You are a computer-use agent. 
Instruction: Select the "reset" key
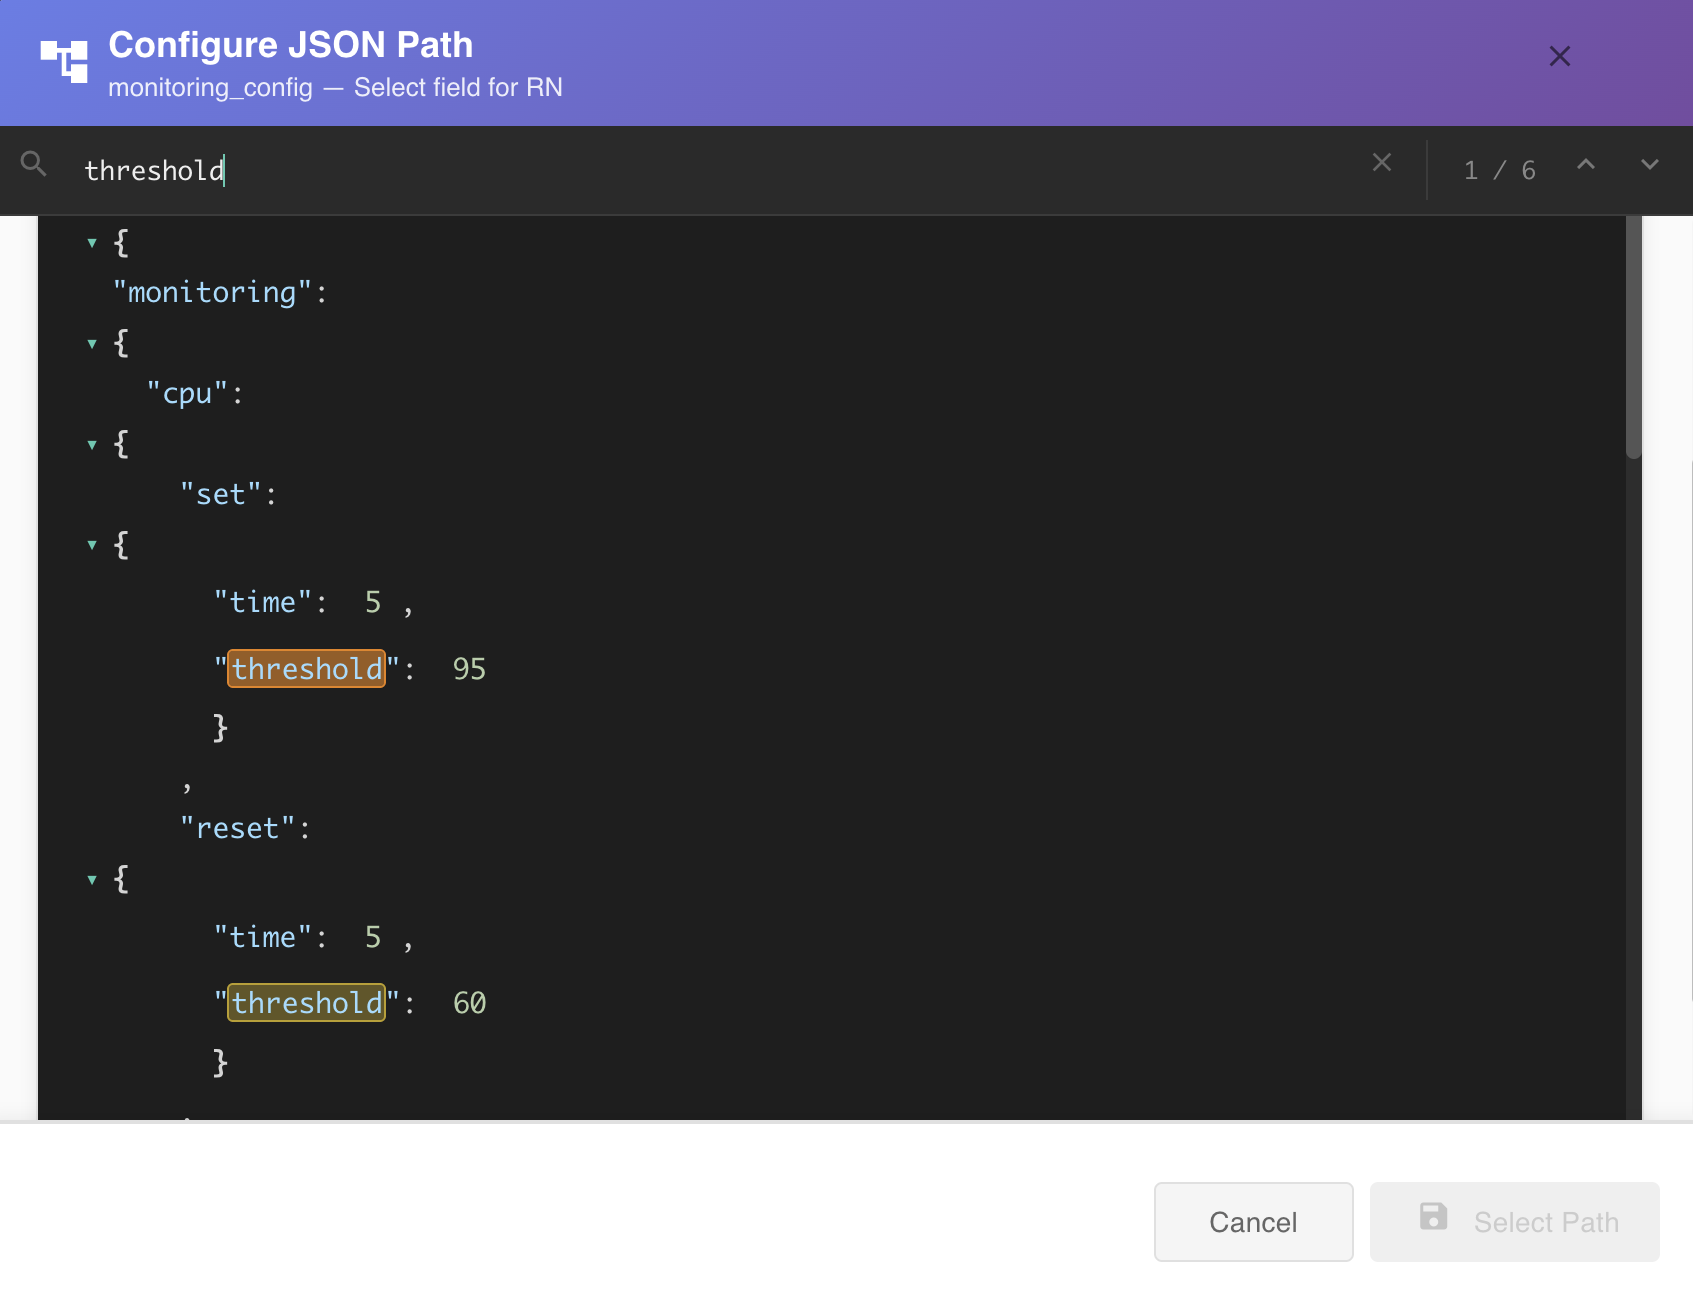click(237, 828)
